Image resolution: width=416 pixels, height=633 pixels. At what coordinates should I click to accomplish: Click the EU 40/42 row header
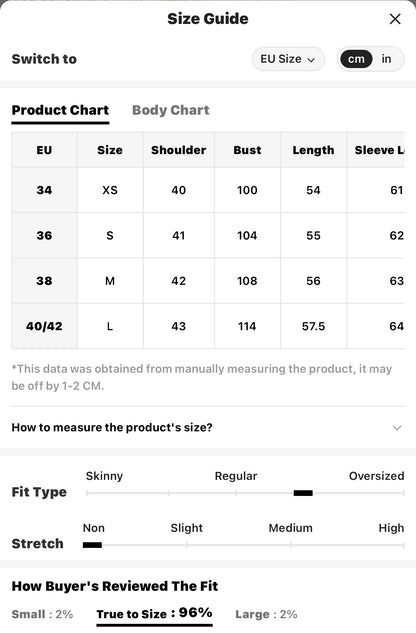click(44, 326)
